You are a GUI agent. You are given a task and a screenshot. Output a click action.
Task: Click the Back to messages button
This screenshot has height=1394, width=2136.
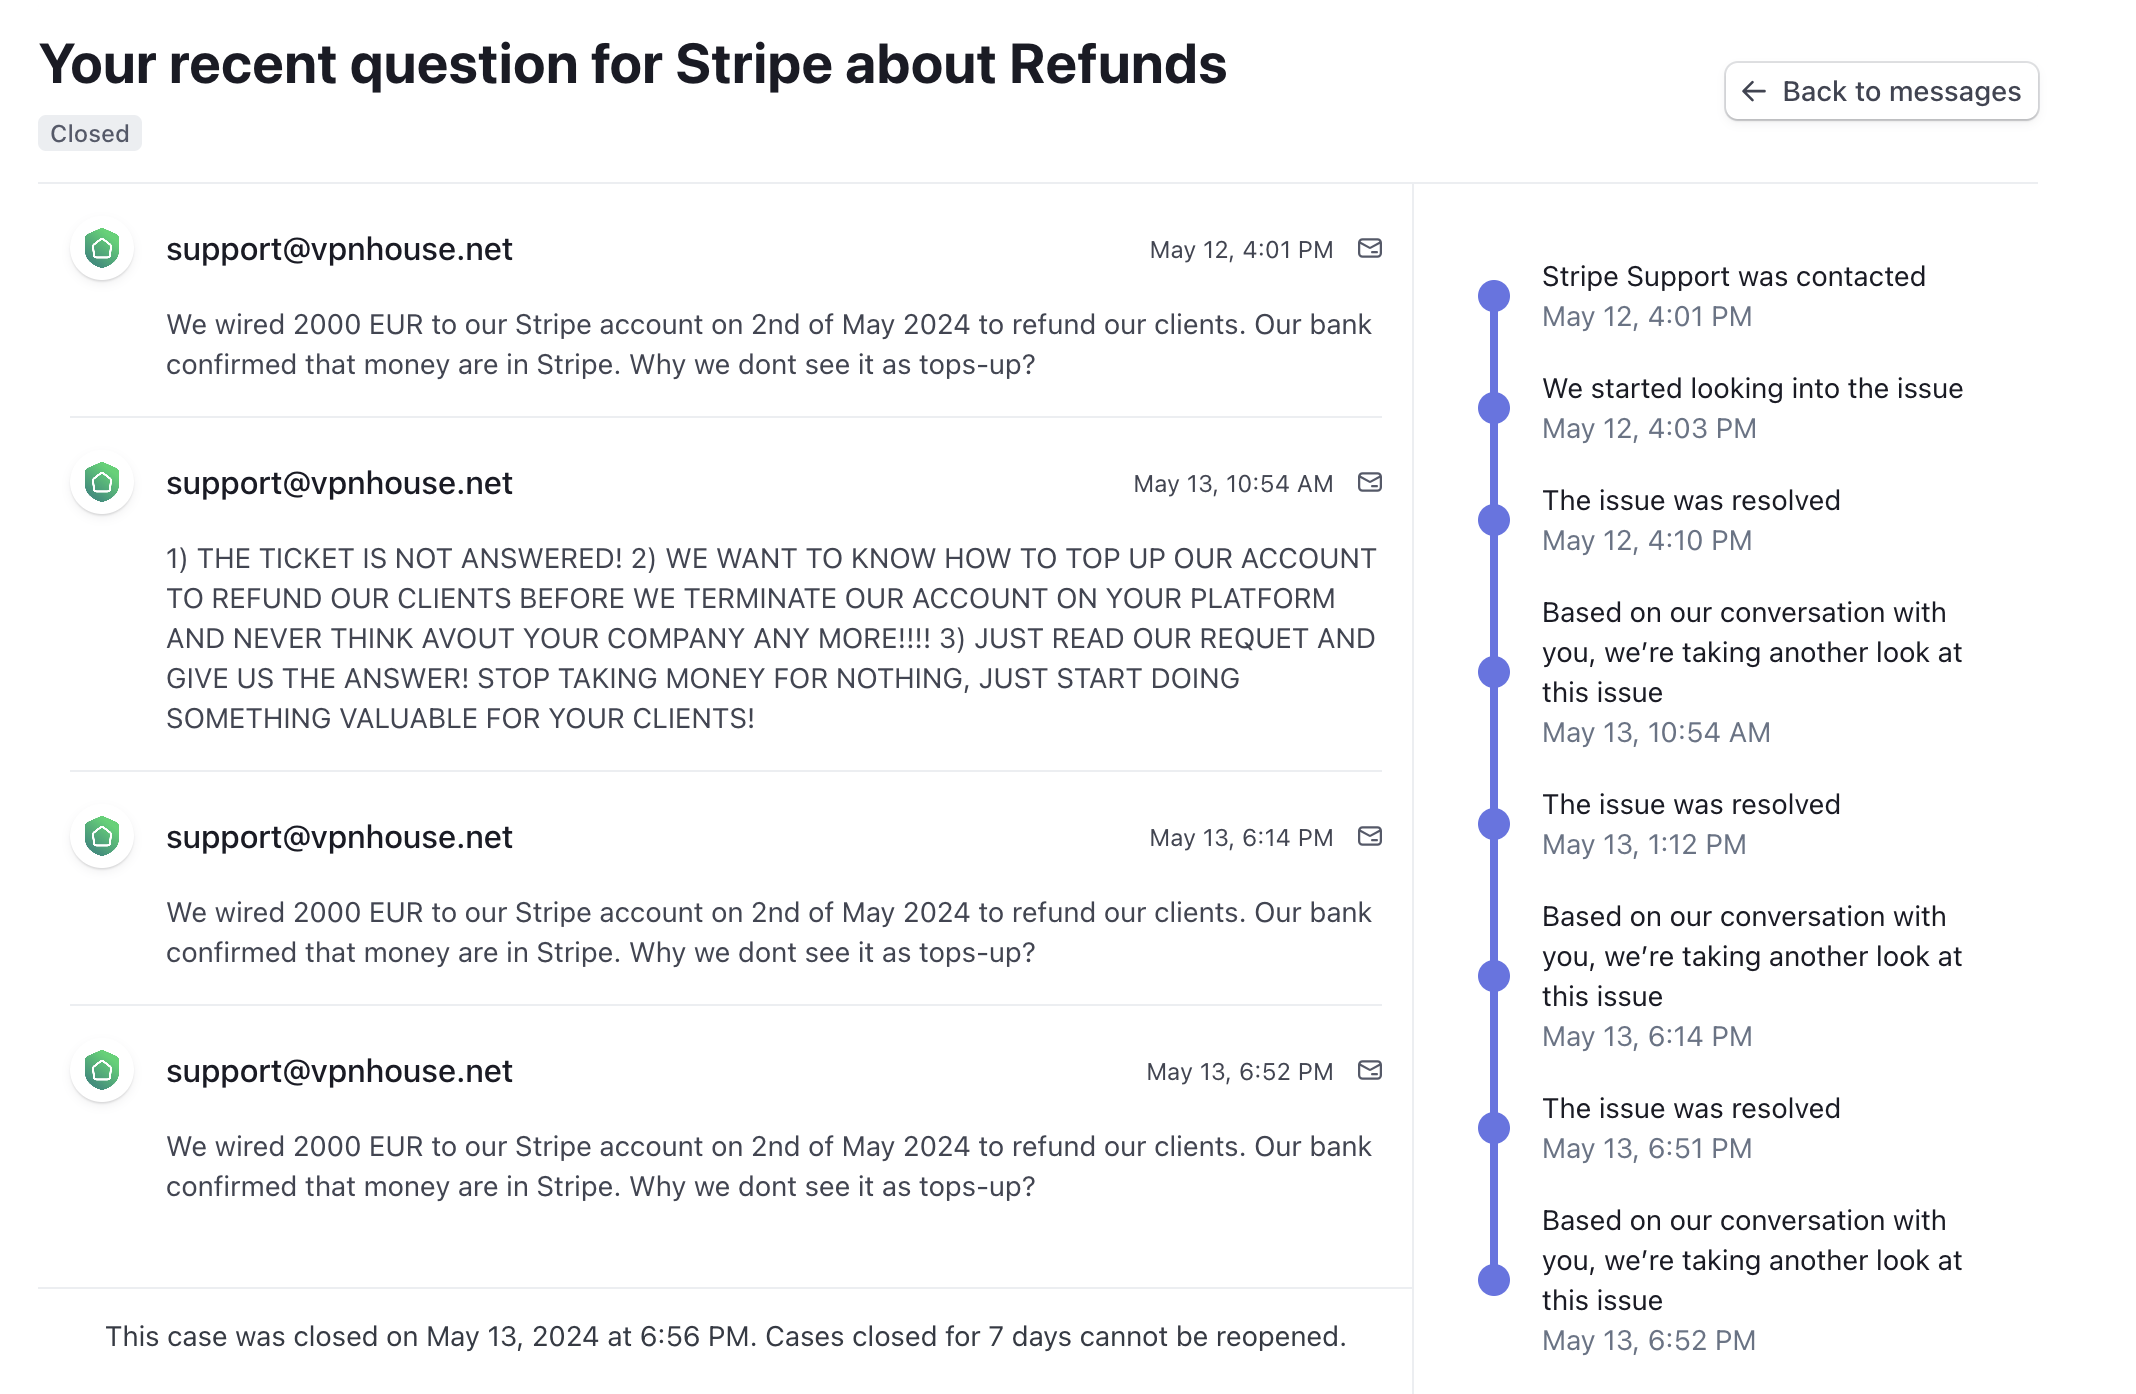coord(1881,91)
